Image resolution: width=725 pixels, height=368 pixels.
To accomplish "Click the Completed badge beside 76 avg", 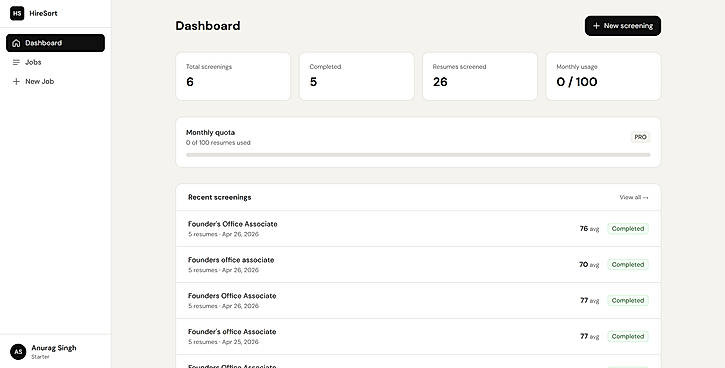I will click(x=628, y=229).
